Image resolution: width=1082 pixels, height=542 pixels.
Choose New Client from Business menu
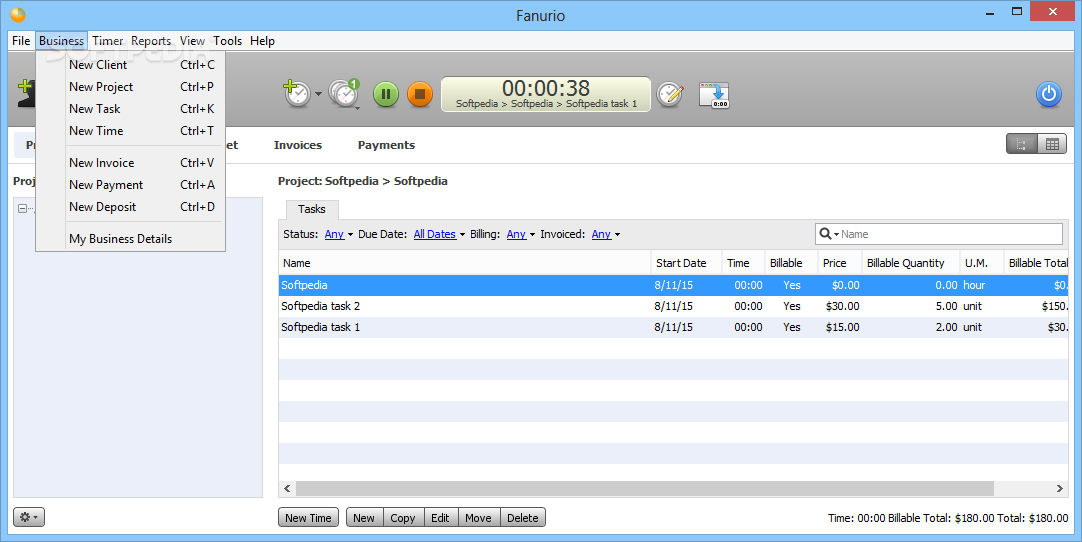tap(130, 65)
